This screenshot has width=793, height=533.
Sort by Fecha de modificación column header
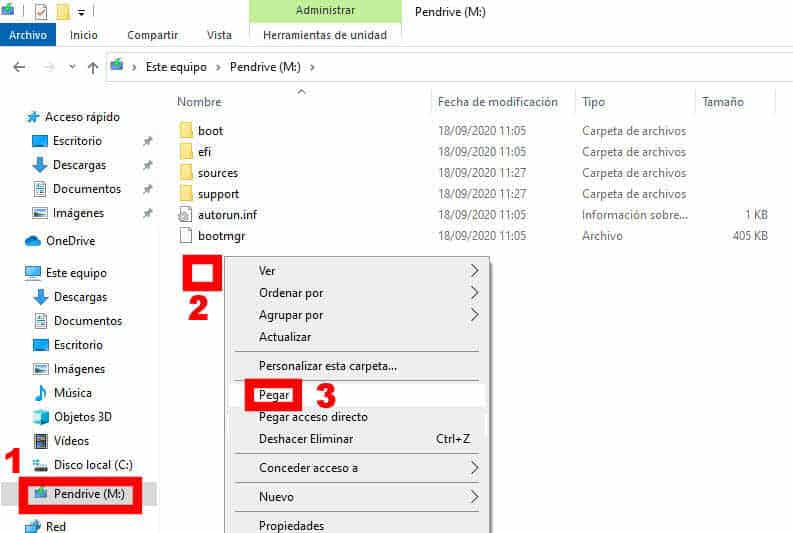(497, 102)
